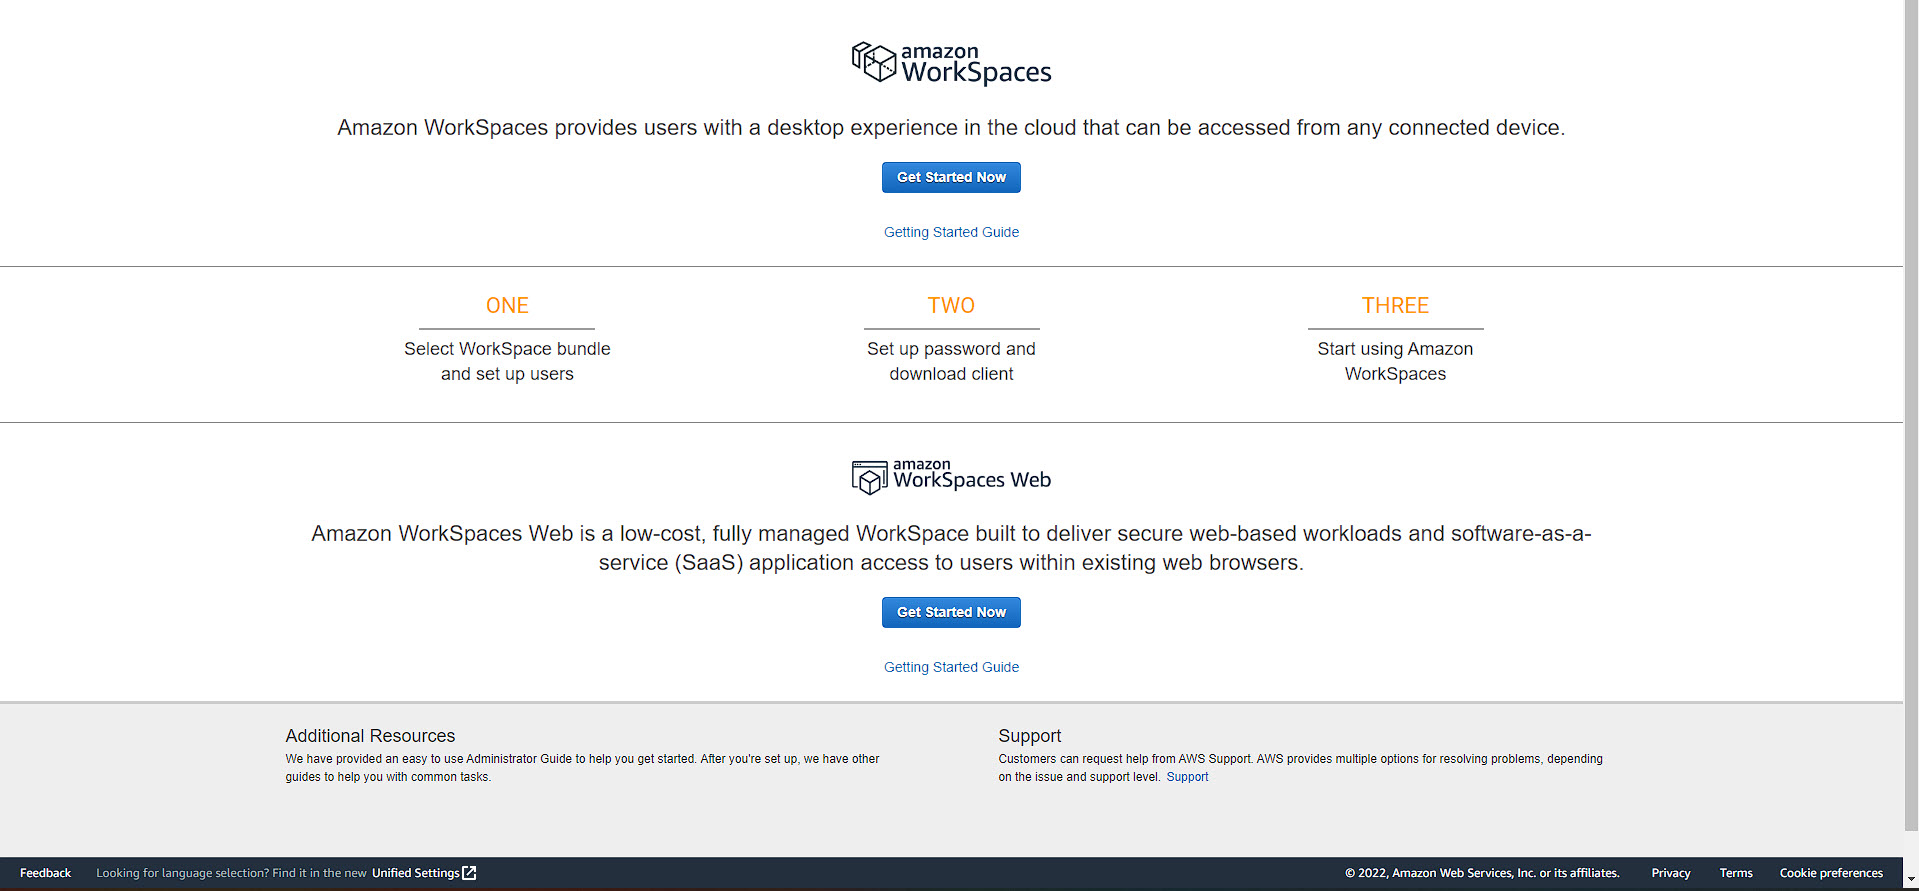Click the Amazon WorkSpaces Web logo icon
This screenshot has width=1919, height=891.
coord(869,476)
